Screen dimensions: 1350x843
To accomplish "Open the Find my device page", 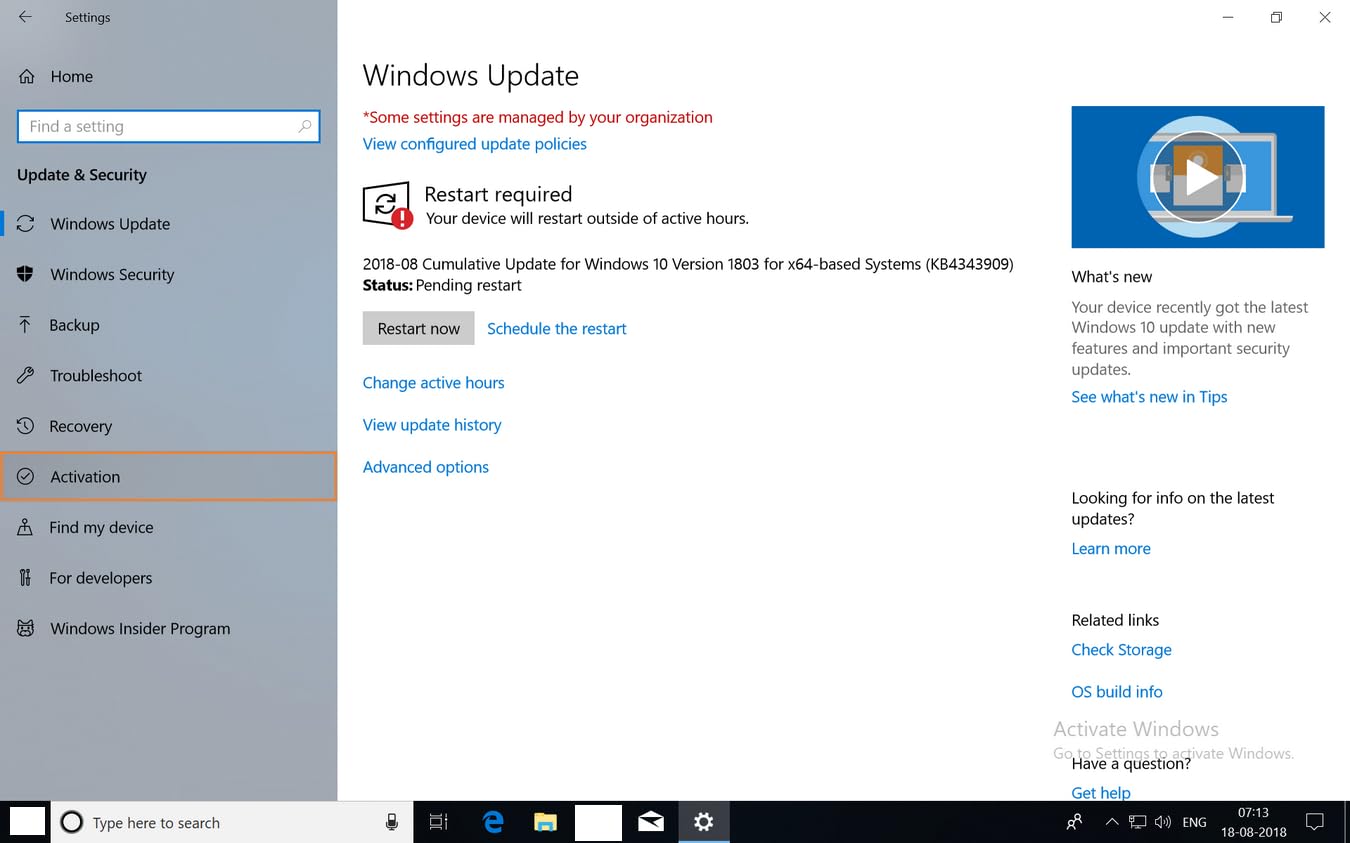I will pyautogui.click(x=101, y=527).
